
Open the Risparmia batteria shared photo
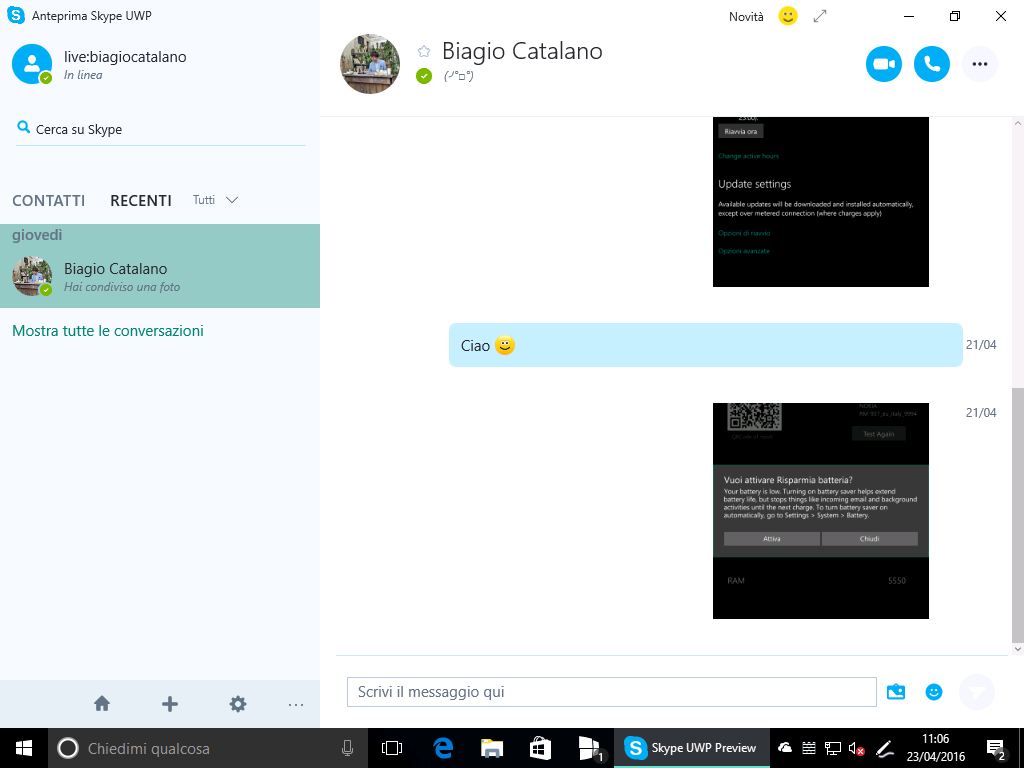tap(820, 511)
